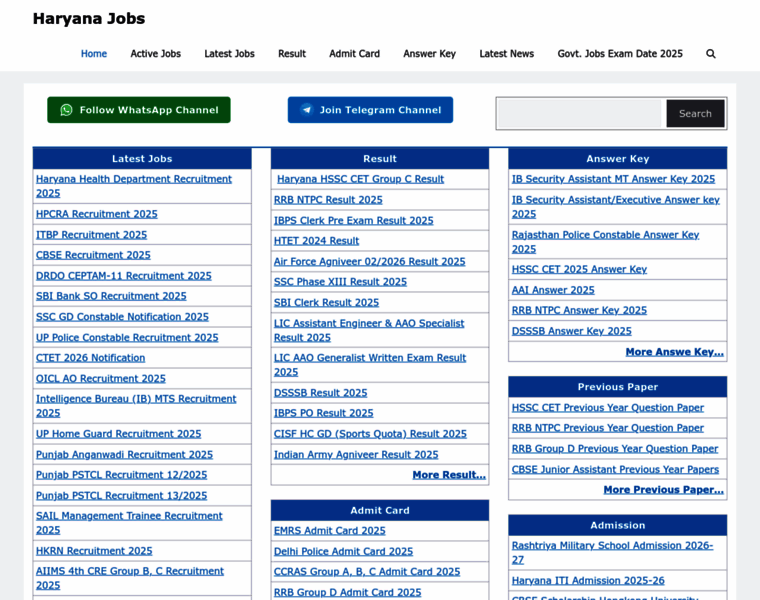760x600 pixels.
Task: Open OICL AO Recruitment 2025 link
Action: 100,379
